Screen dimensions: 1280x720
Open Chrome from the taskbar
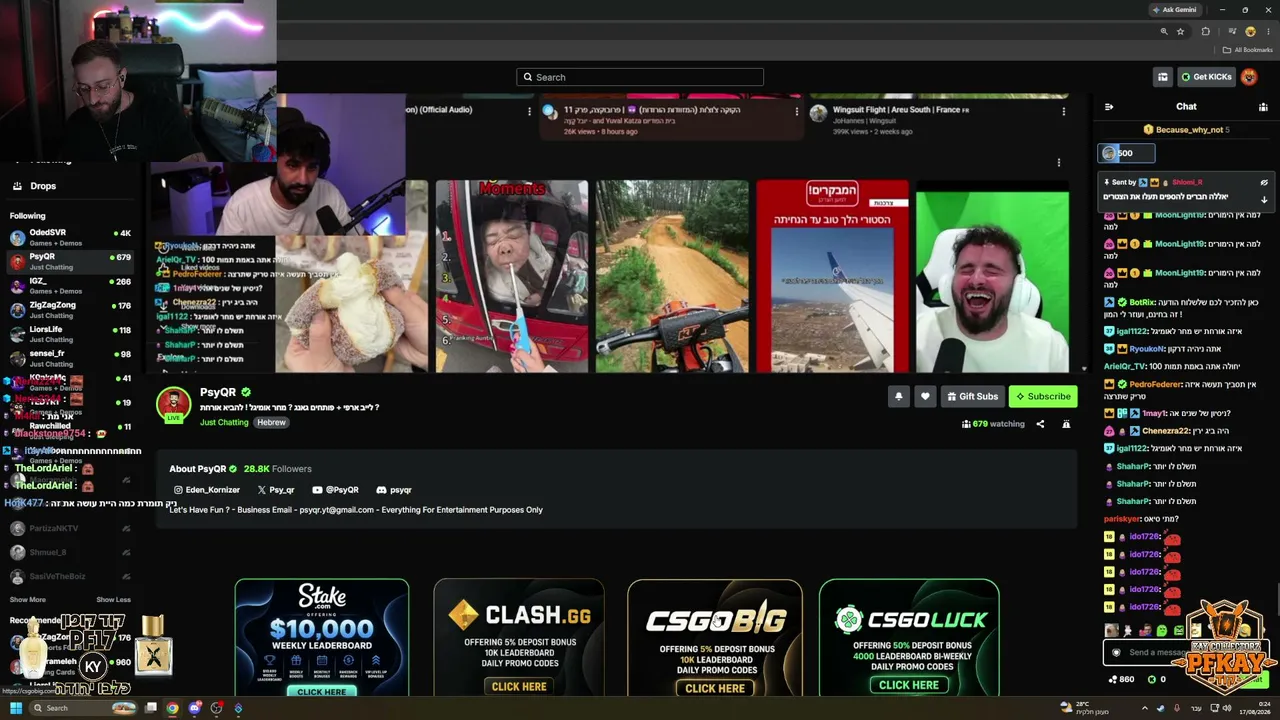tap(172, 708)
